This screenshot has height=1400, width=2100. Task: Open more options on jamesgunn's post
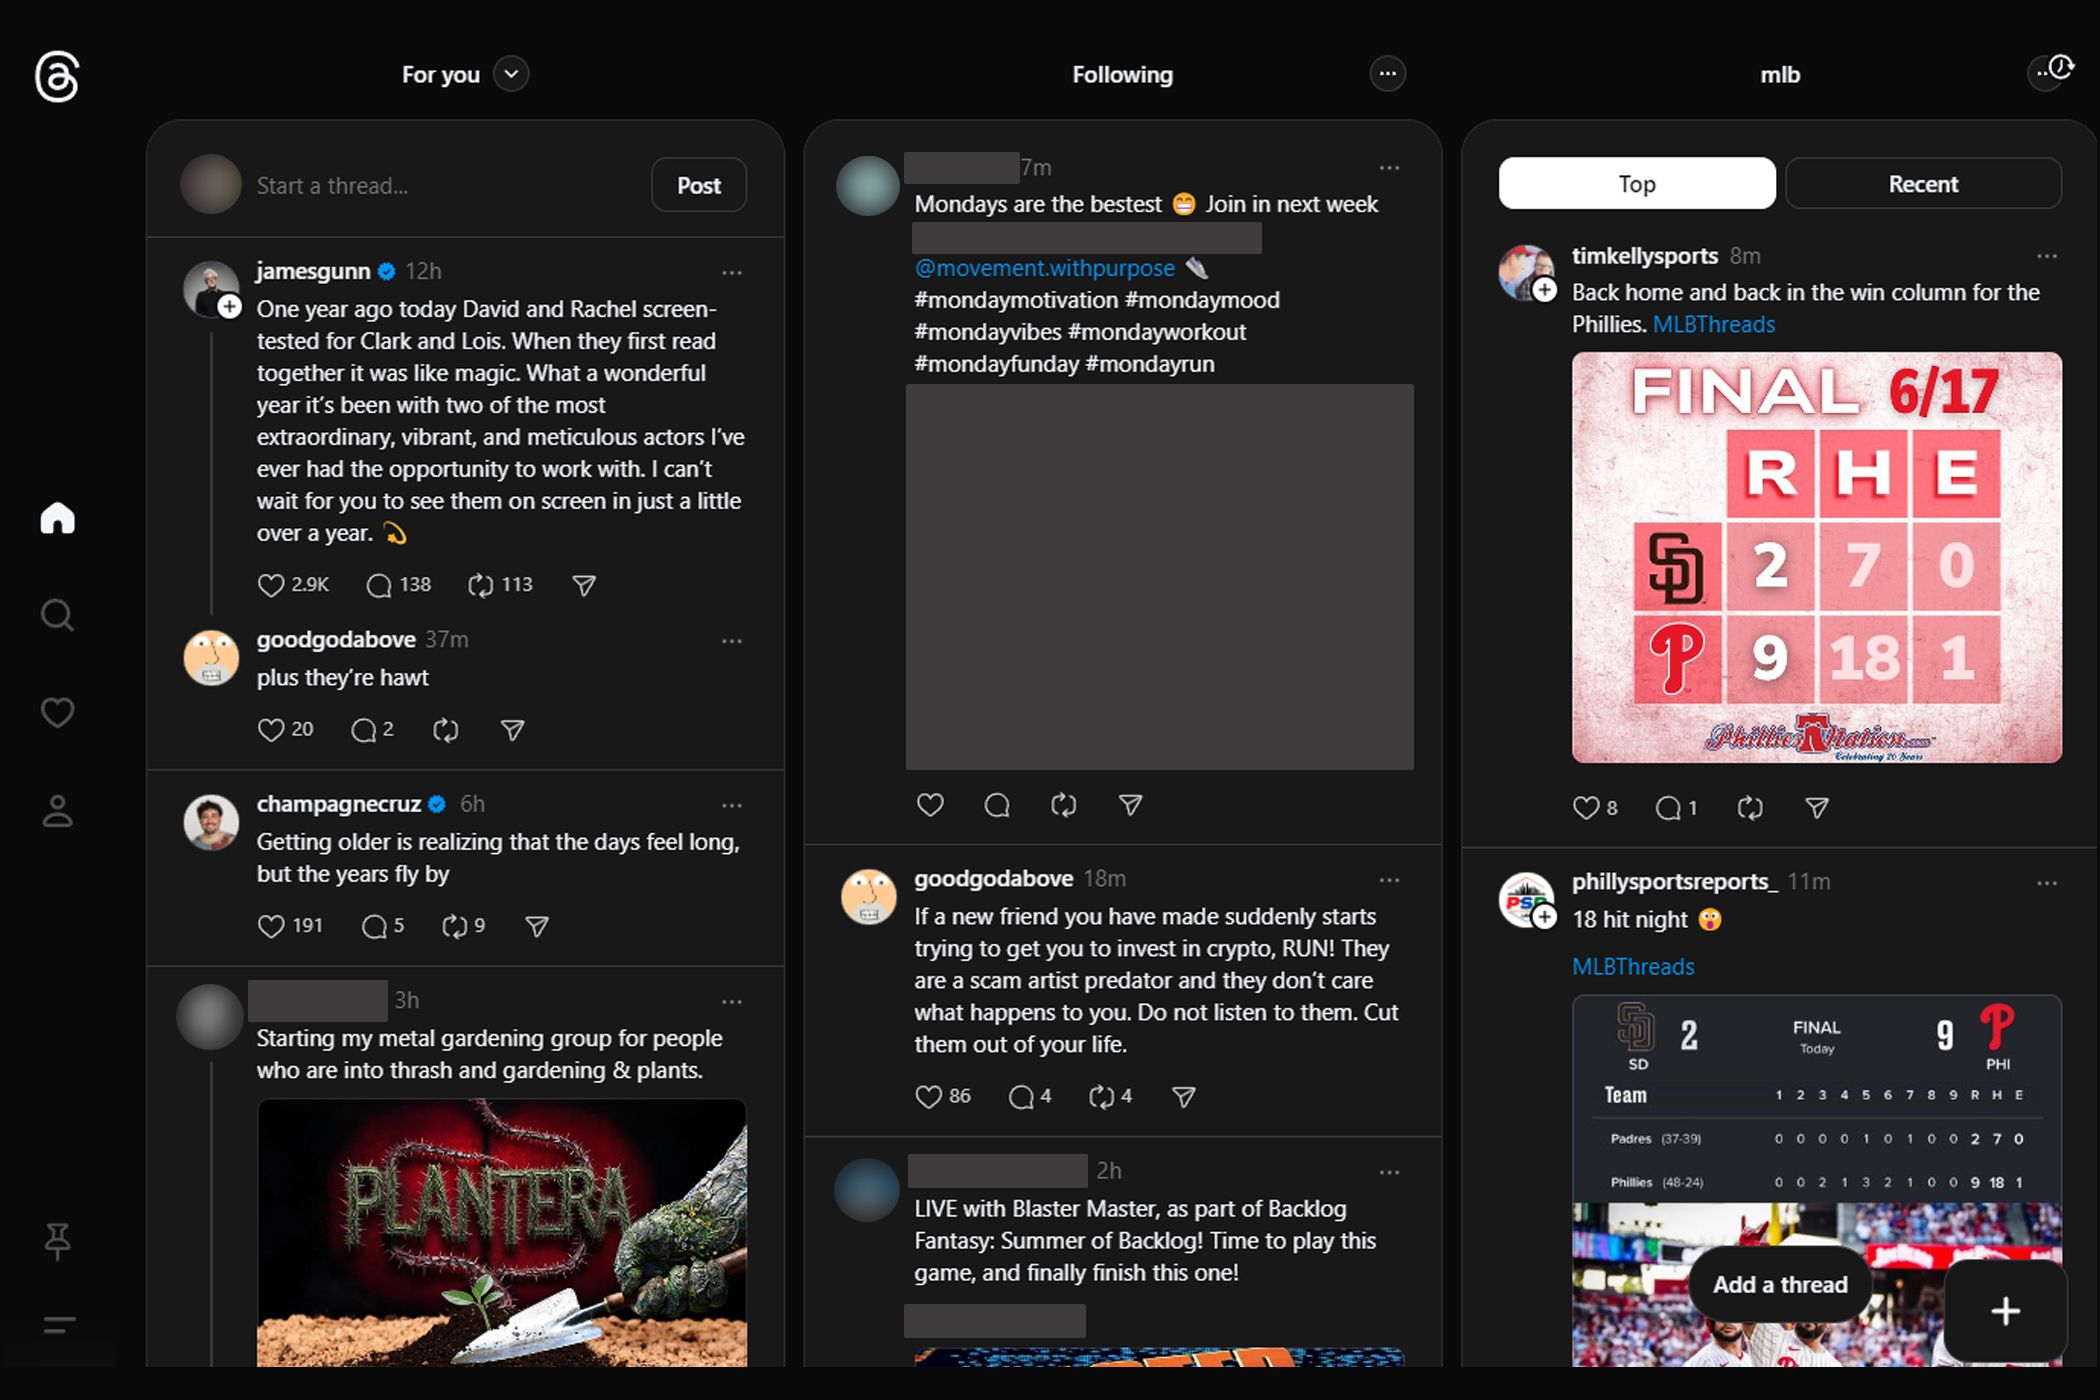coord(732,272)
